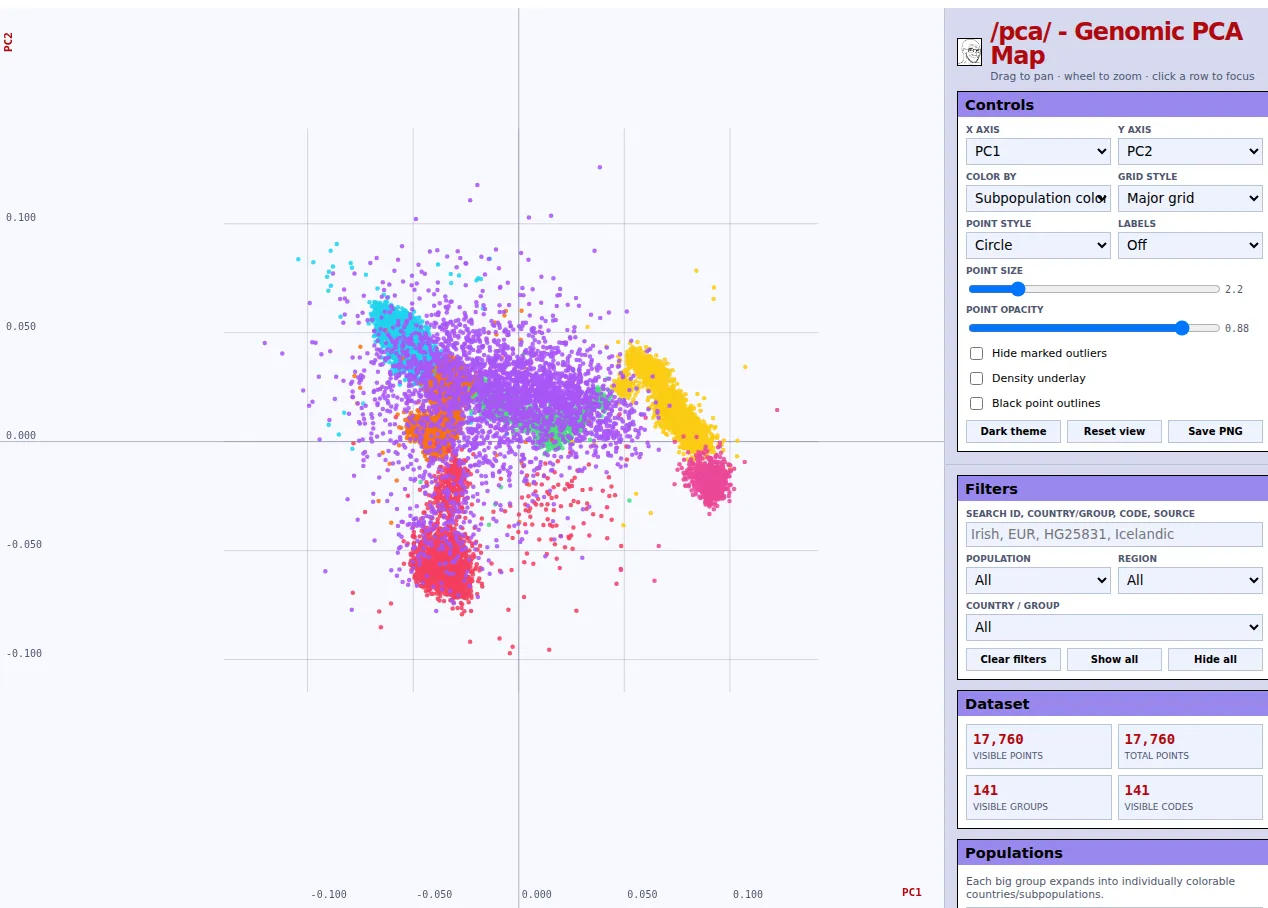Click the Hide all button
This screenshot has height=908, width=1268.
pos(1215,659)
